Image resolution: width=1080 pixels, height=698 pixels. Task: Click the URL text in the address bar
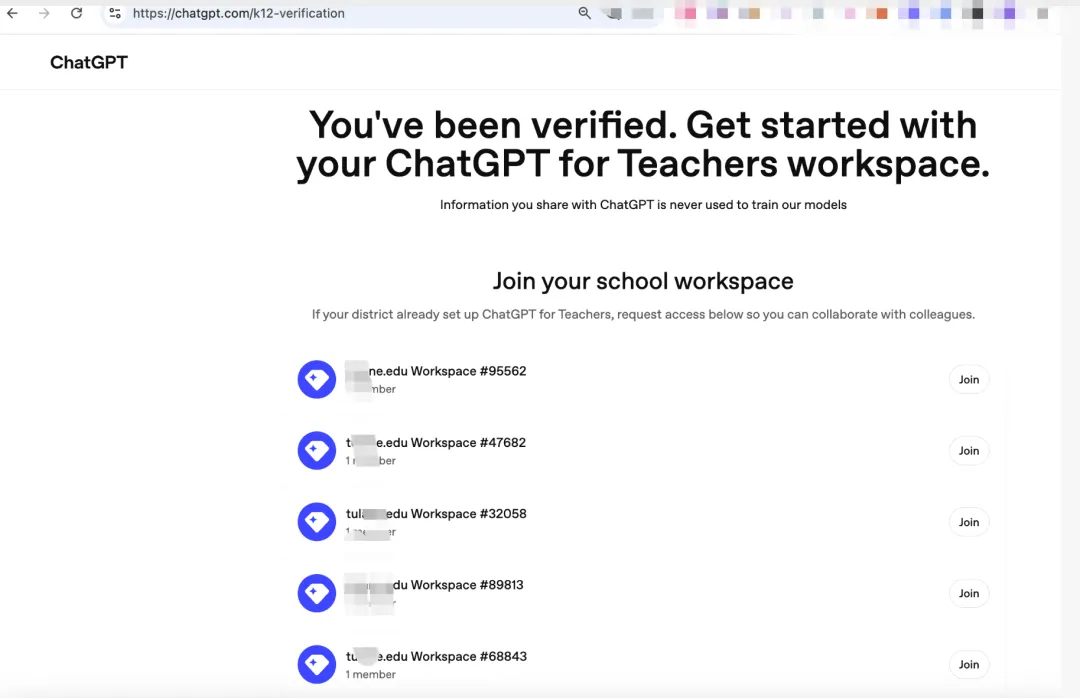[238, 13]
